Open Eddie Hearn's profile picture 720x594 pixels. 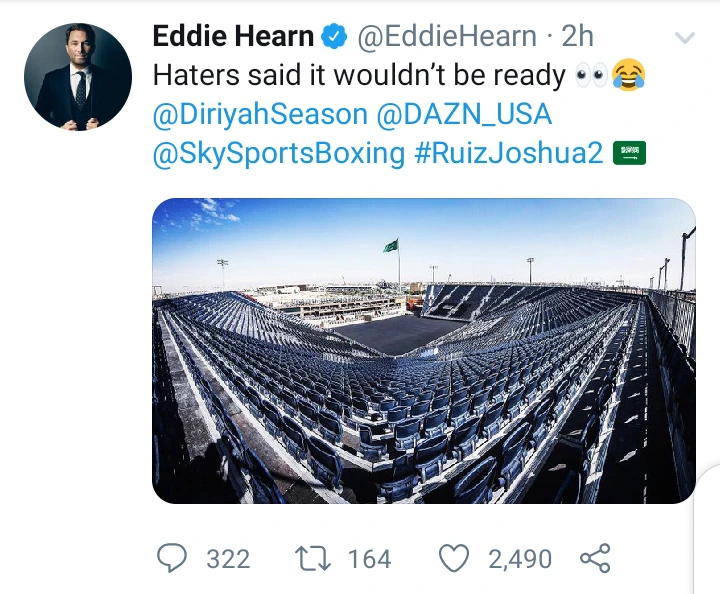pos(78,77)
